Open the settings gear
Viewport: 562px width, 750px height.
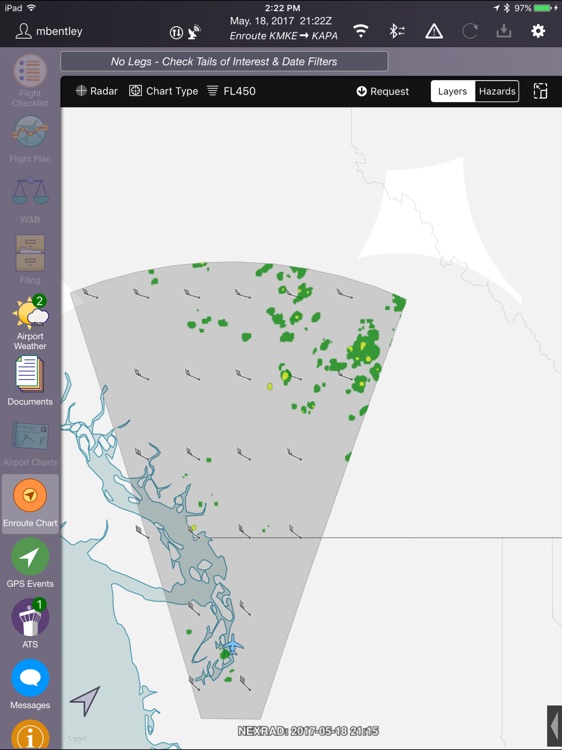point(538,31)
